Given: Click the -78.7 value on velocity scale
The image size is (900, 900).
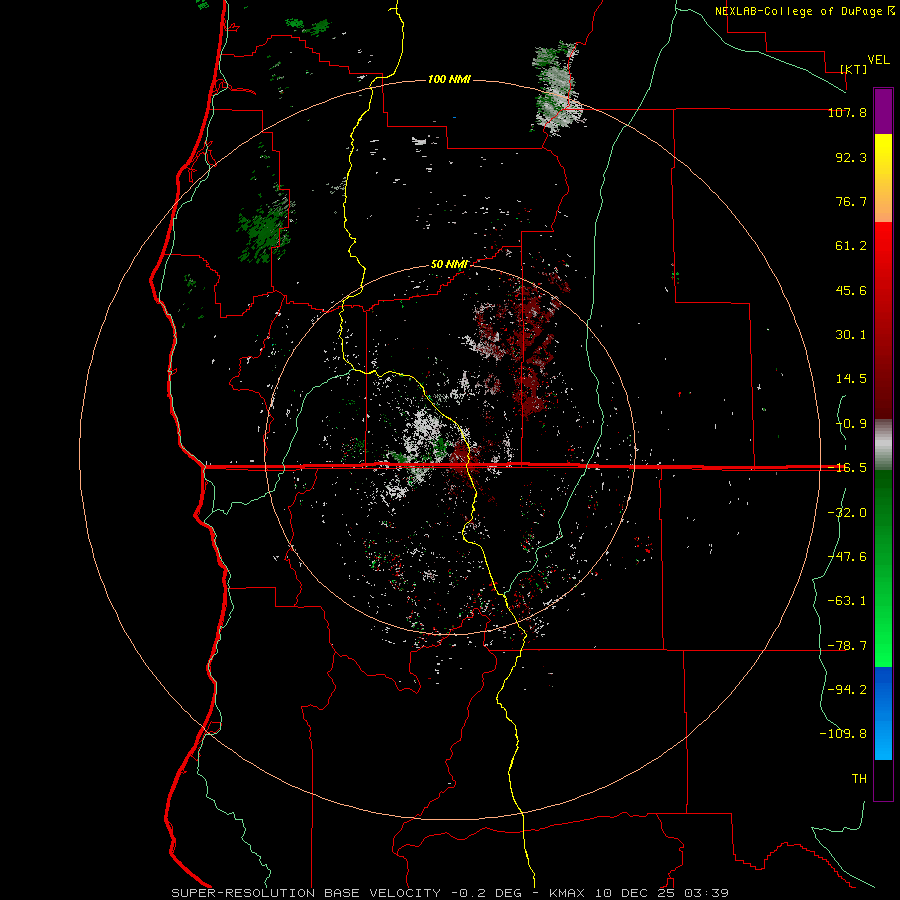Looking at the screenshot, I should (847, 646).
